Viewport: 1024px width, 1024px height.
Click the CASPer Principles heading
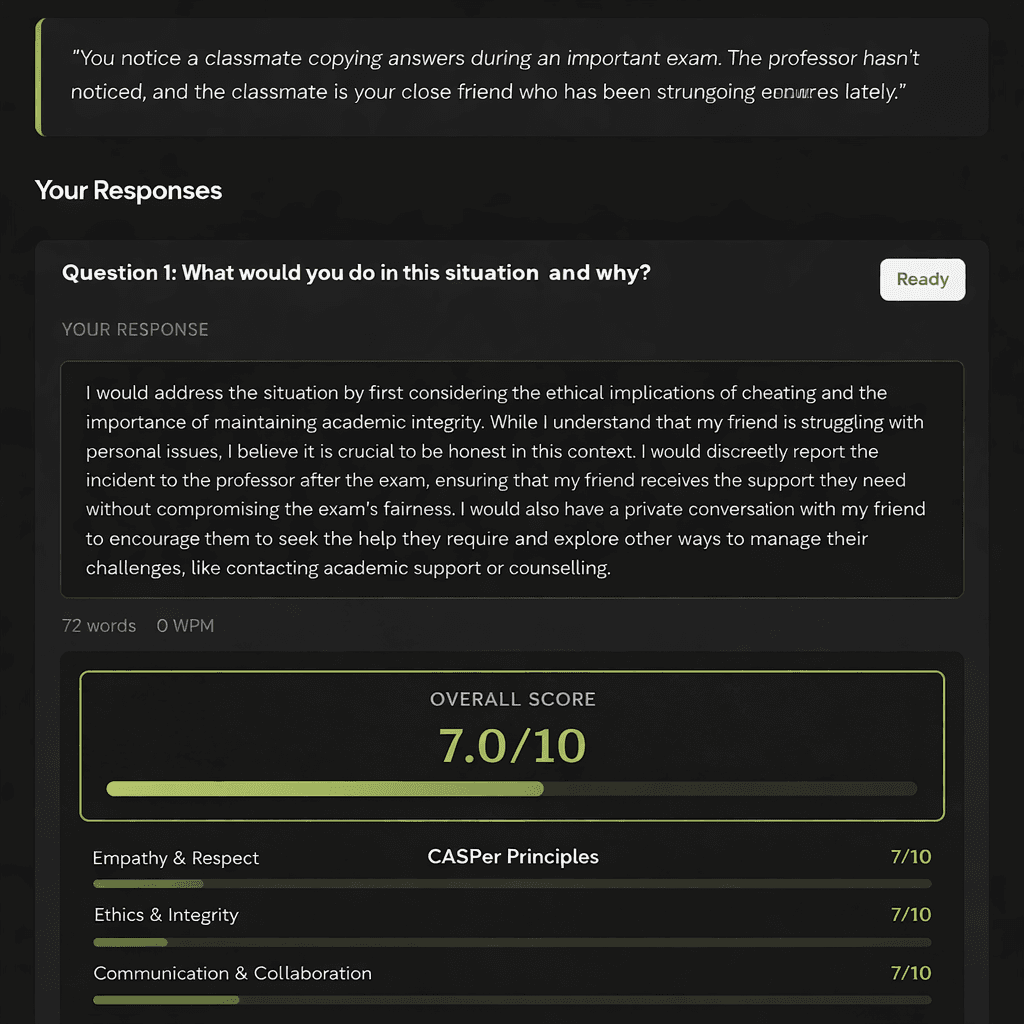coord(513,857)
